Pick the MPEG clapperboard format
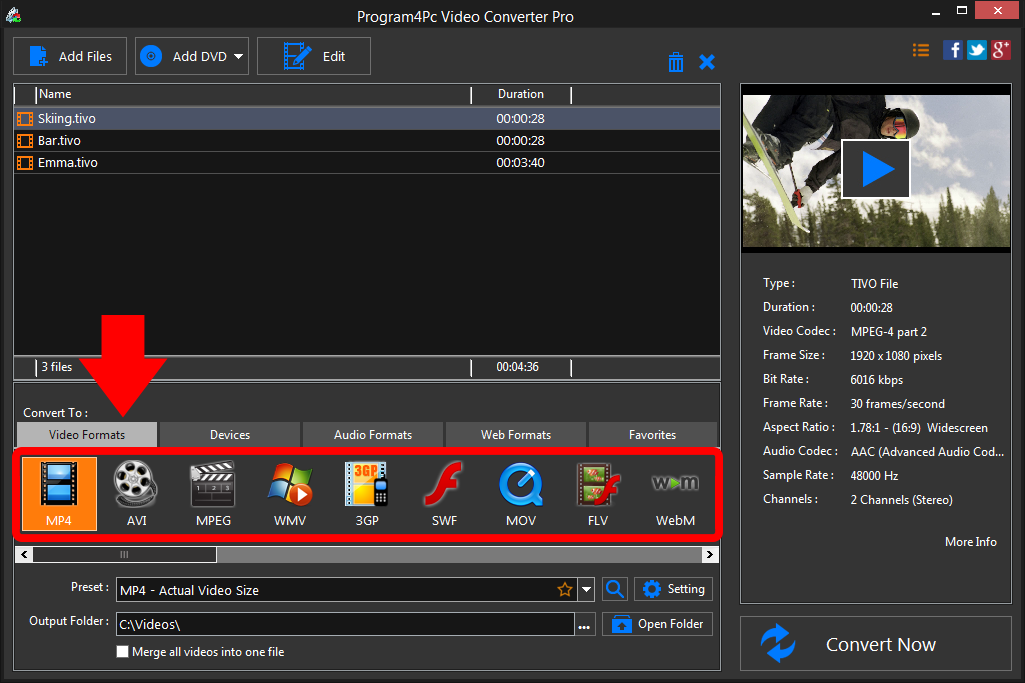Image resolution: width=1025 pixels, height=683 pixels. [x=213, y=493]
